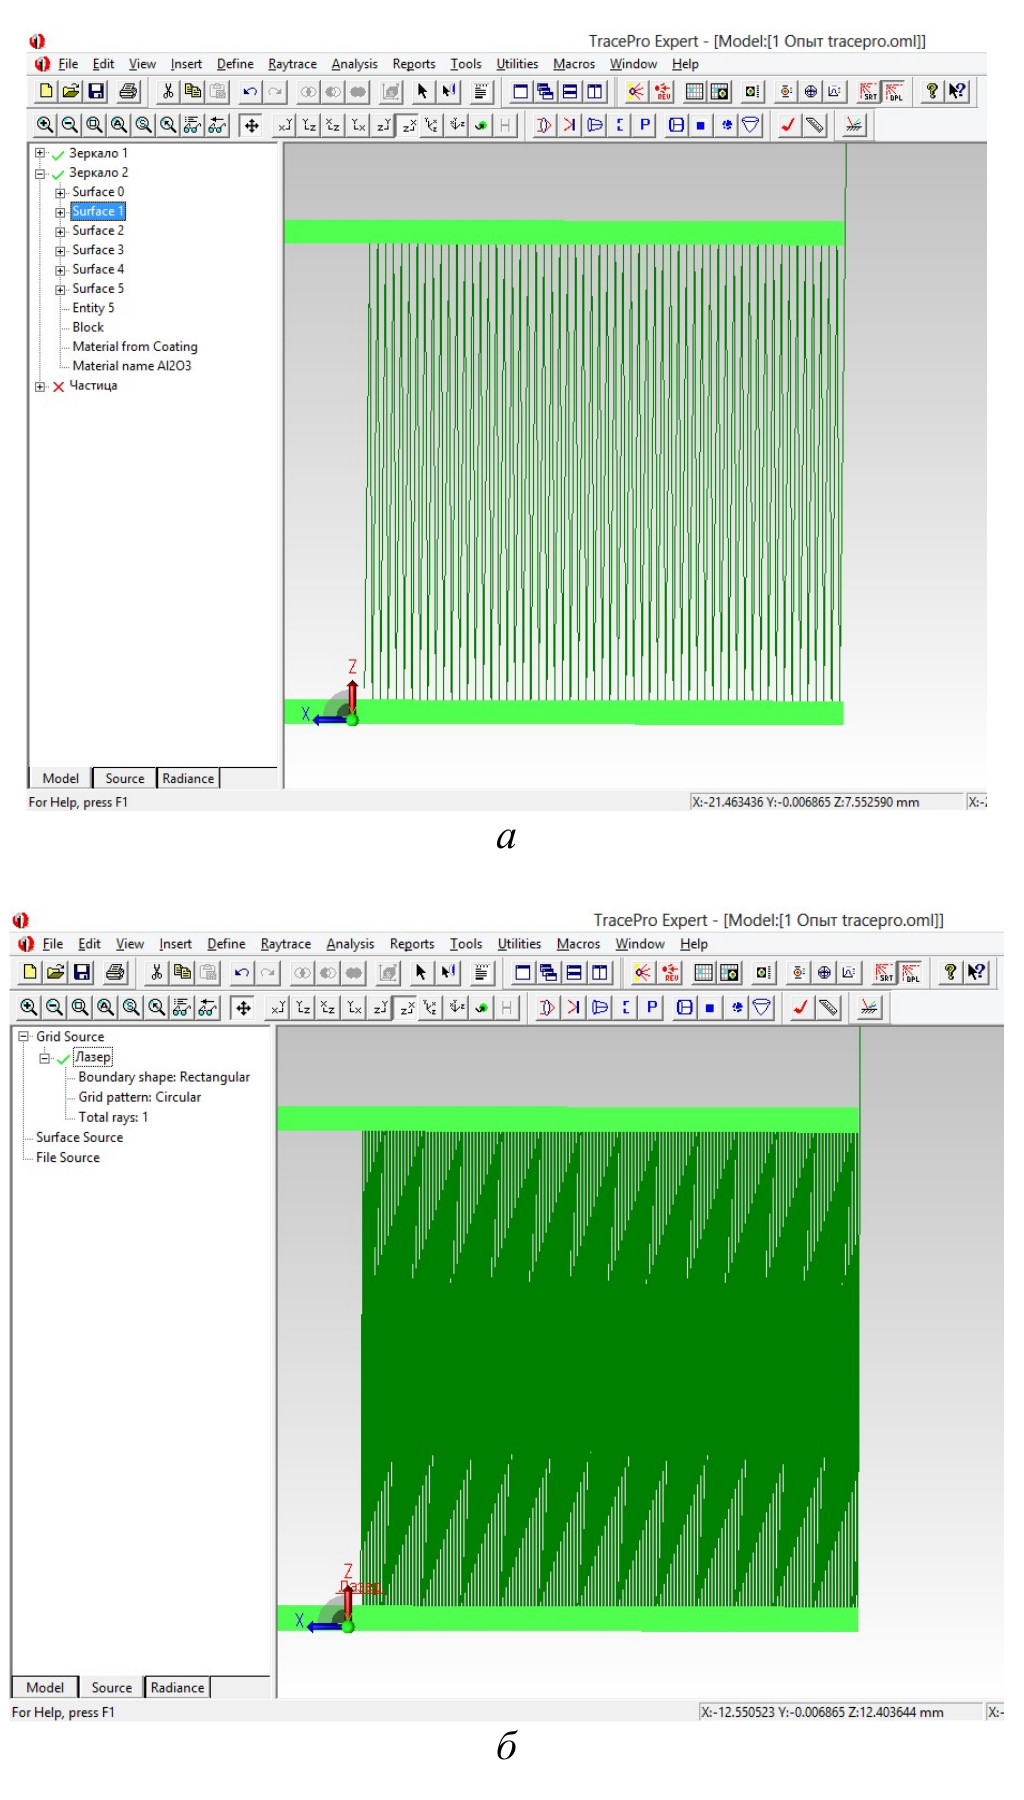Select Material name Al2O3 in the tree
This screenshot has width=1024, height=1800.
click(x=131, y=366)
